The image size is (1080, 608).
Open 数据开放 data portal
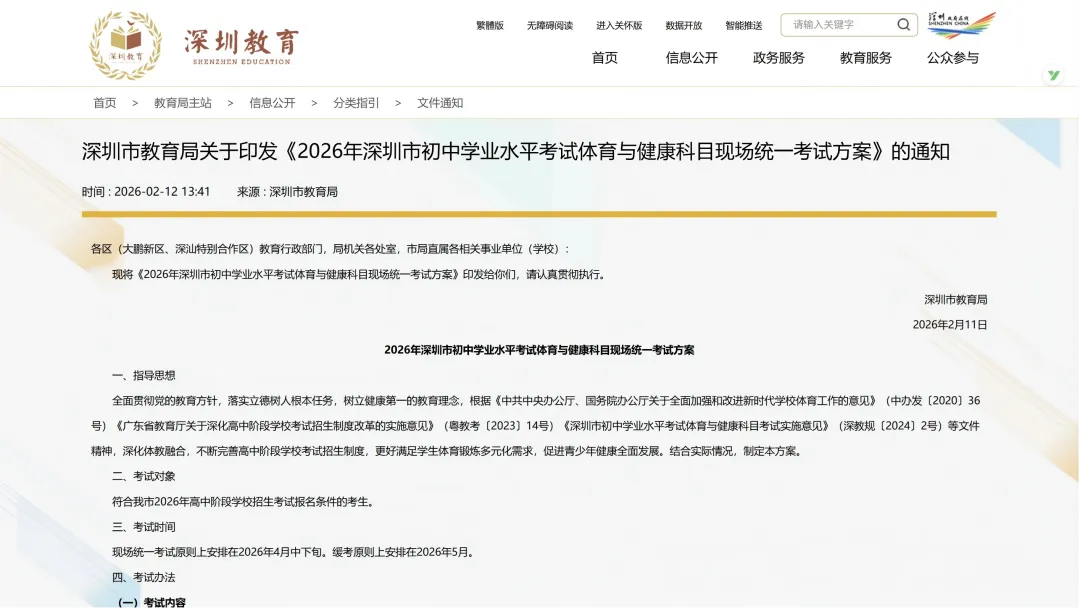coord(684,25)
